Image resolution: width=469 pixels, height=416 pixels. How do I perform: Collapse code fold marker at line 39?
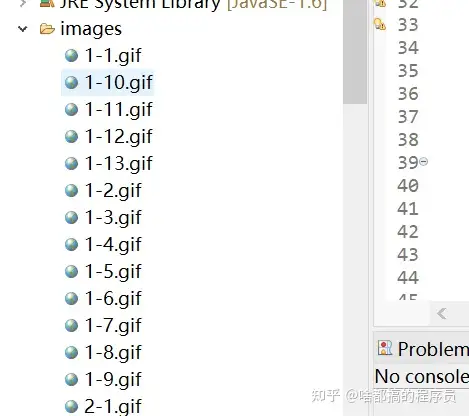[423, 162]
